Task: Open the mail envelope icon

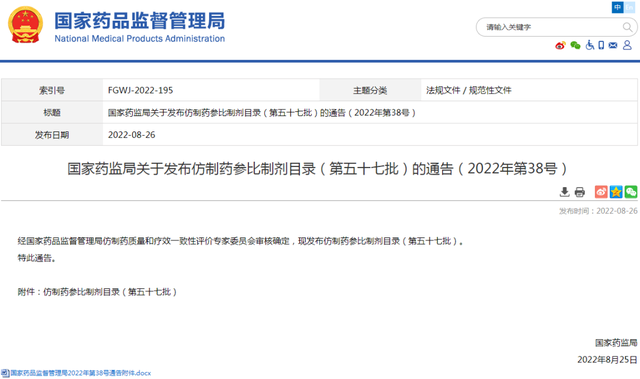Action: pyautogui.click(x=613, y=45)
